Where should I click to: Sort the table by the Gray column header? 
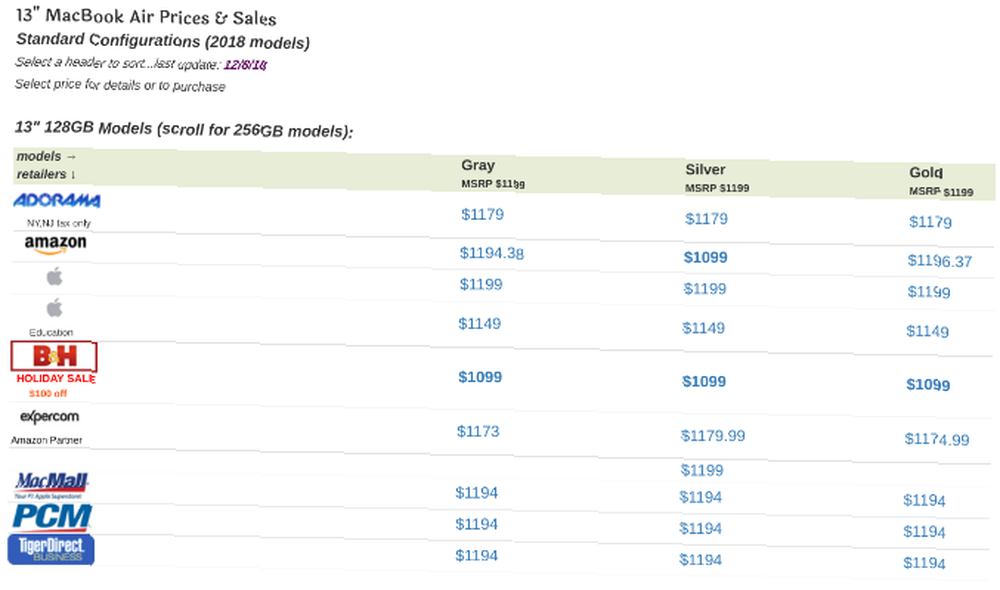478,165
